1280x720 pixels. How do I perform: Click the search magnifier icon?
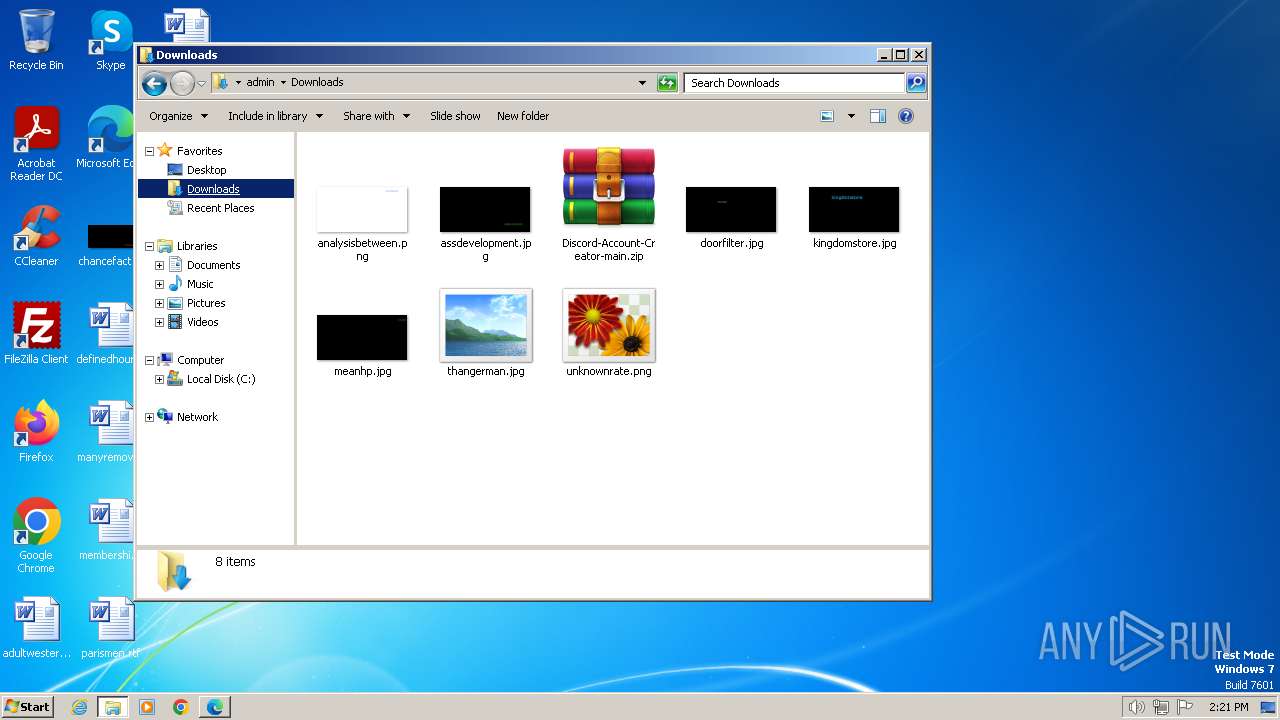pos(916,83)
